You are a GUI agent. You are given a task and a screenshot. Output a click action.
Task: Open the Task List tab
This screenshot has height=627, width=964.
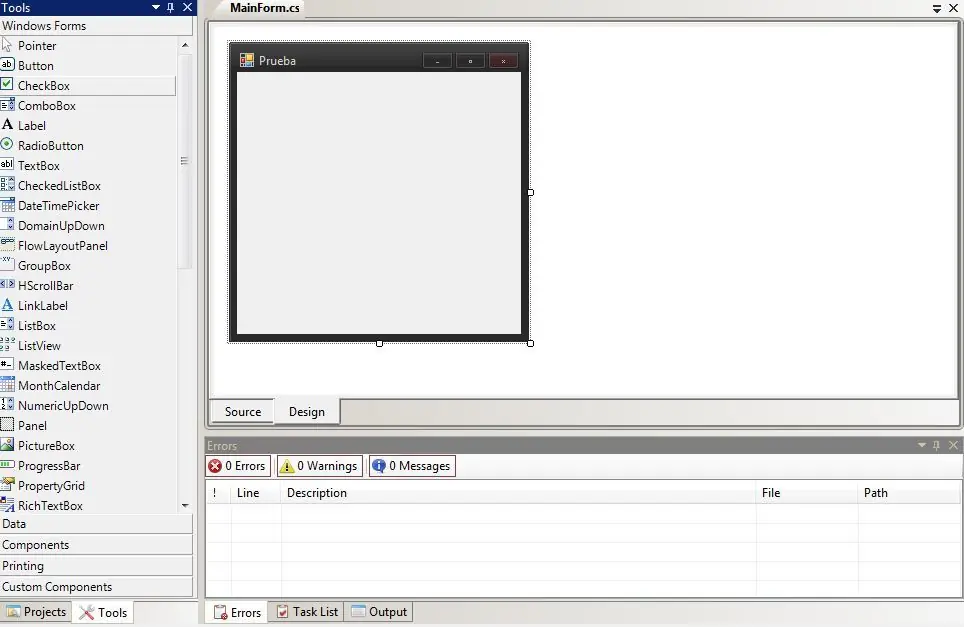click(x=307, y=612)
